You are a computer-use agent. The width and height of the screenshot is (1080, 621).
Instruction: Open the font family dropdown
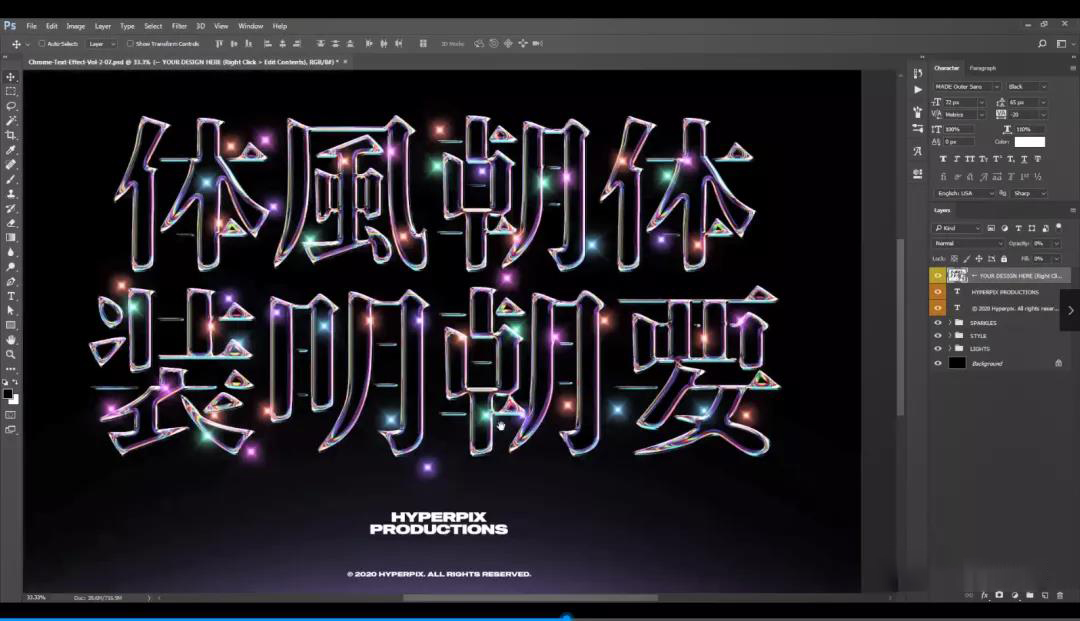(x=967, y=87)
